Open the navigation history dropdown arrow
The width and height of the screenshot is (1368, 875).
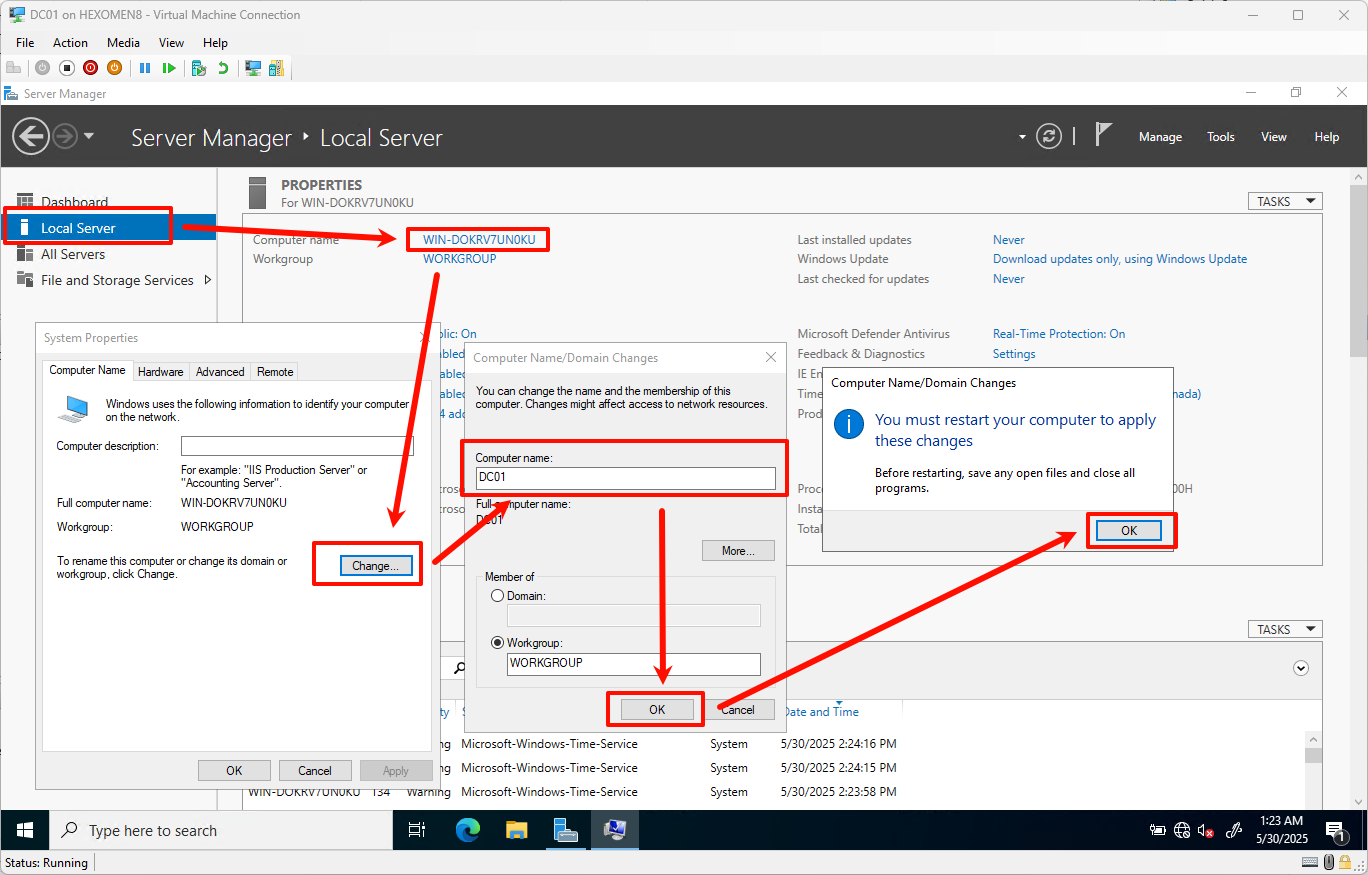pos(89,136)
